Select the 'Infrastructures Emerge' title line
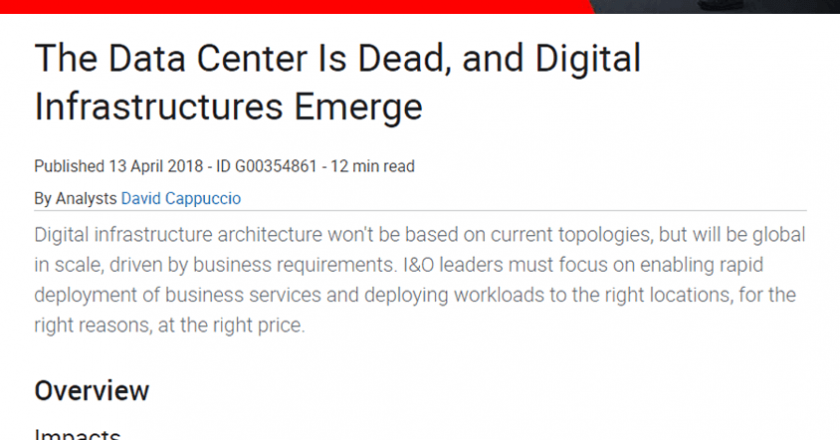The height and width of the screenshot is (440, 840). [229, 107]
